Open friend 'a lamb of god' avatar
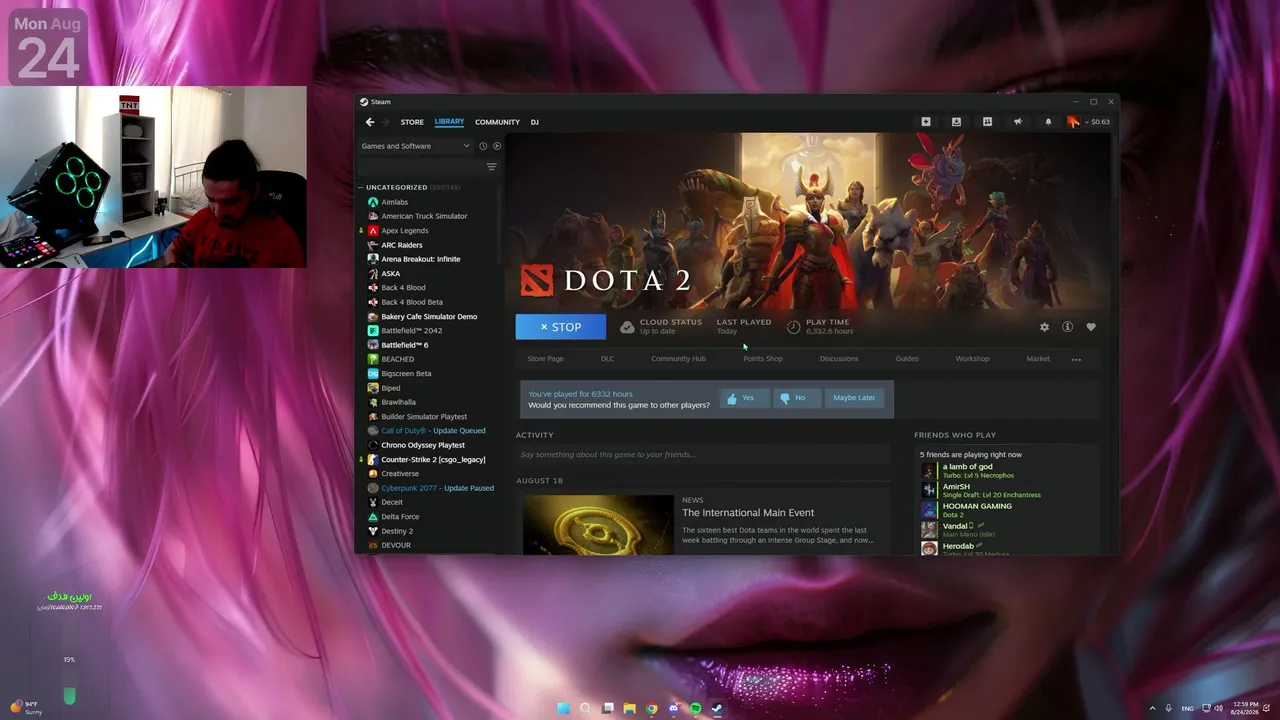The image size is (1280, 720). point(929,471)
